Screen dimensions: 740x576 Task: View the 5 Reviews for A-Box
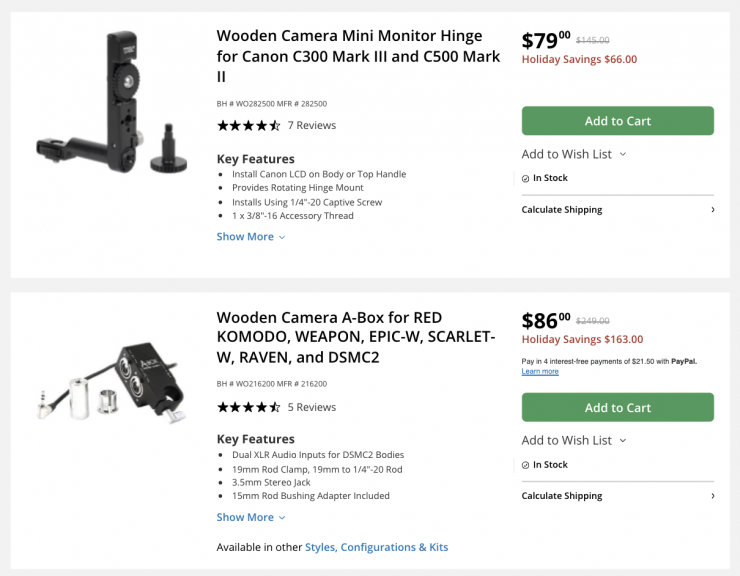click(312, 407)
